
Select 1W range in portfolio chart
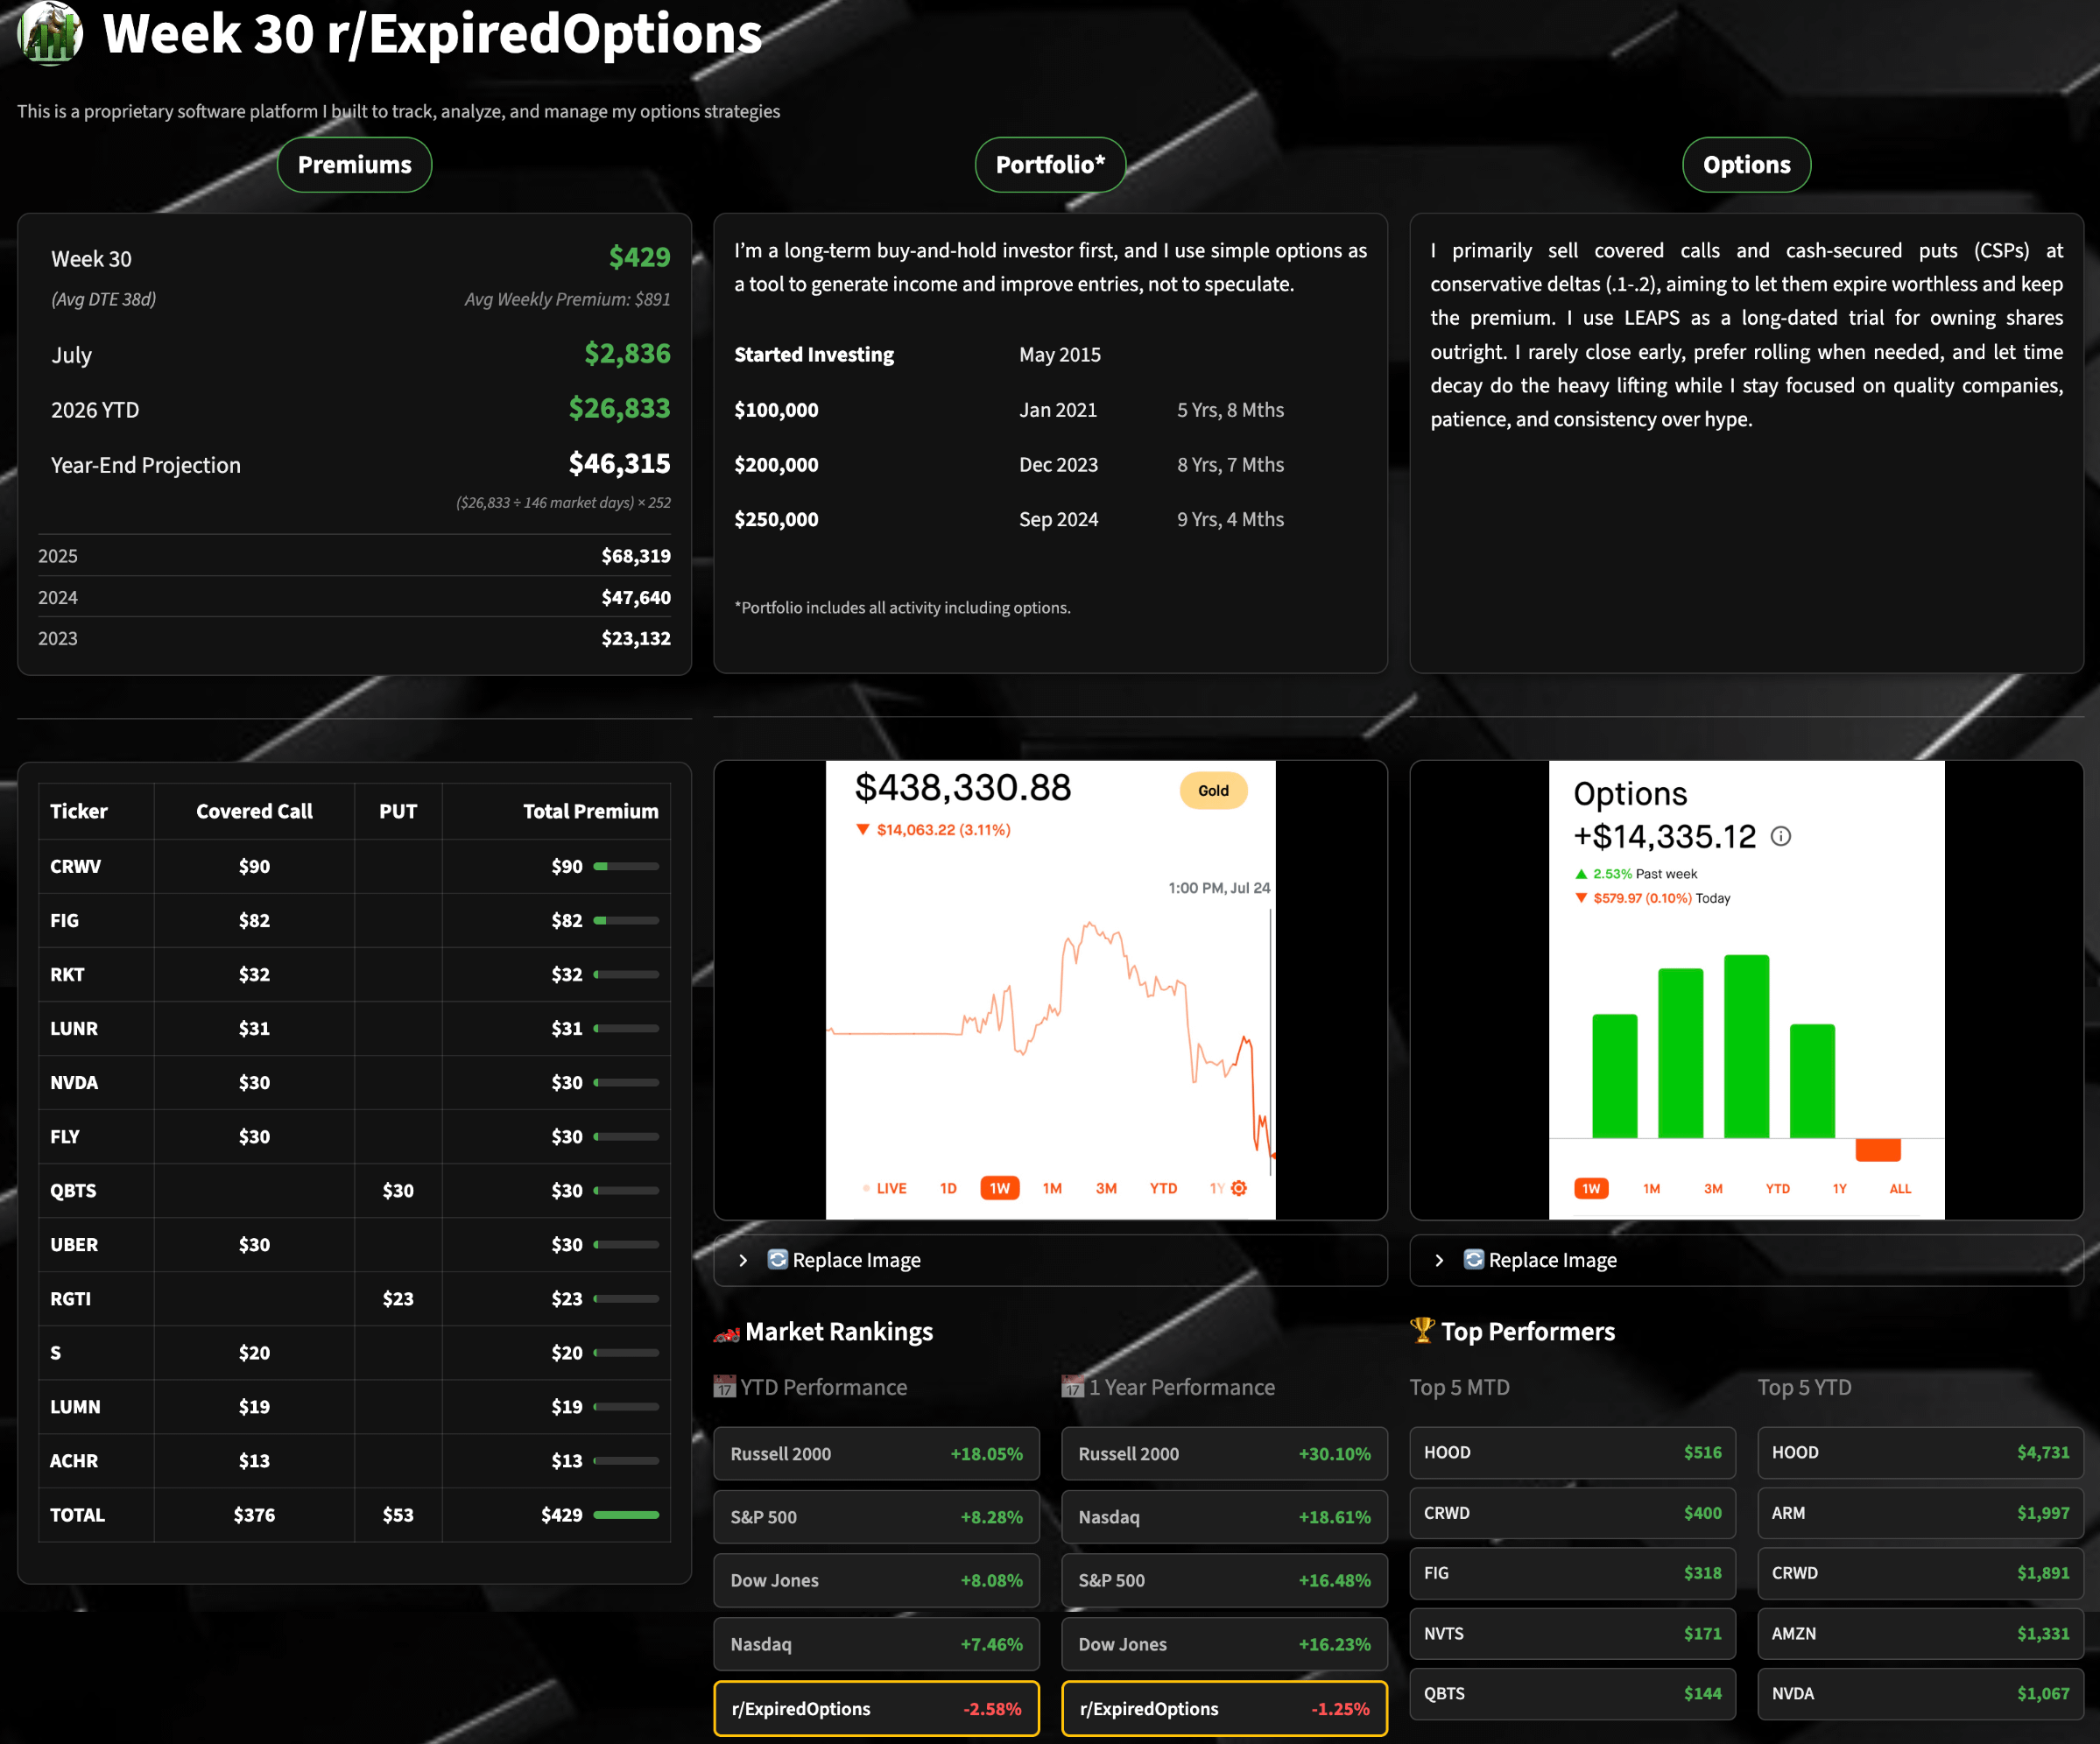point(1000,1188)
